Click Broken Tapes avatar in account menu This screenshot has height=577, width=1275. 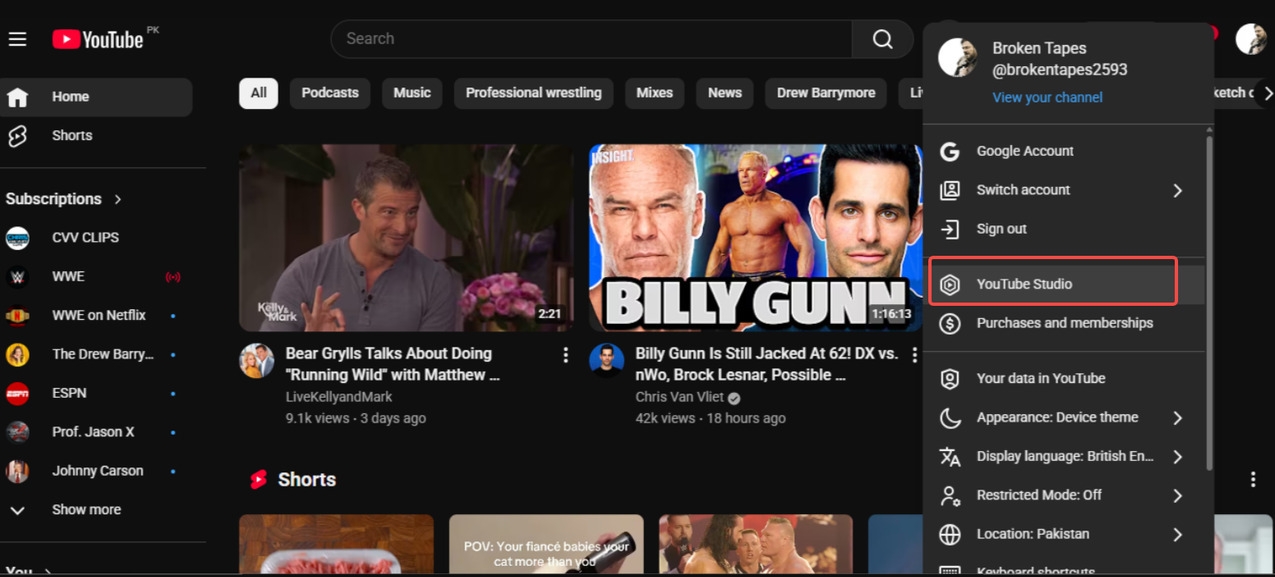point(957,58)
